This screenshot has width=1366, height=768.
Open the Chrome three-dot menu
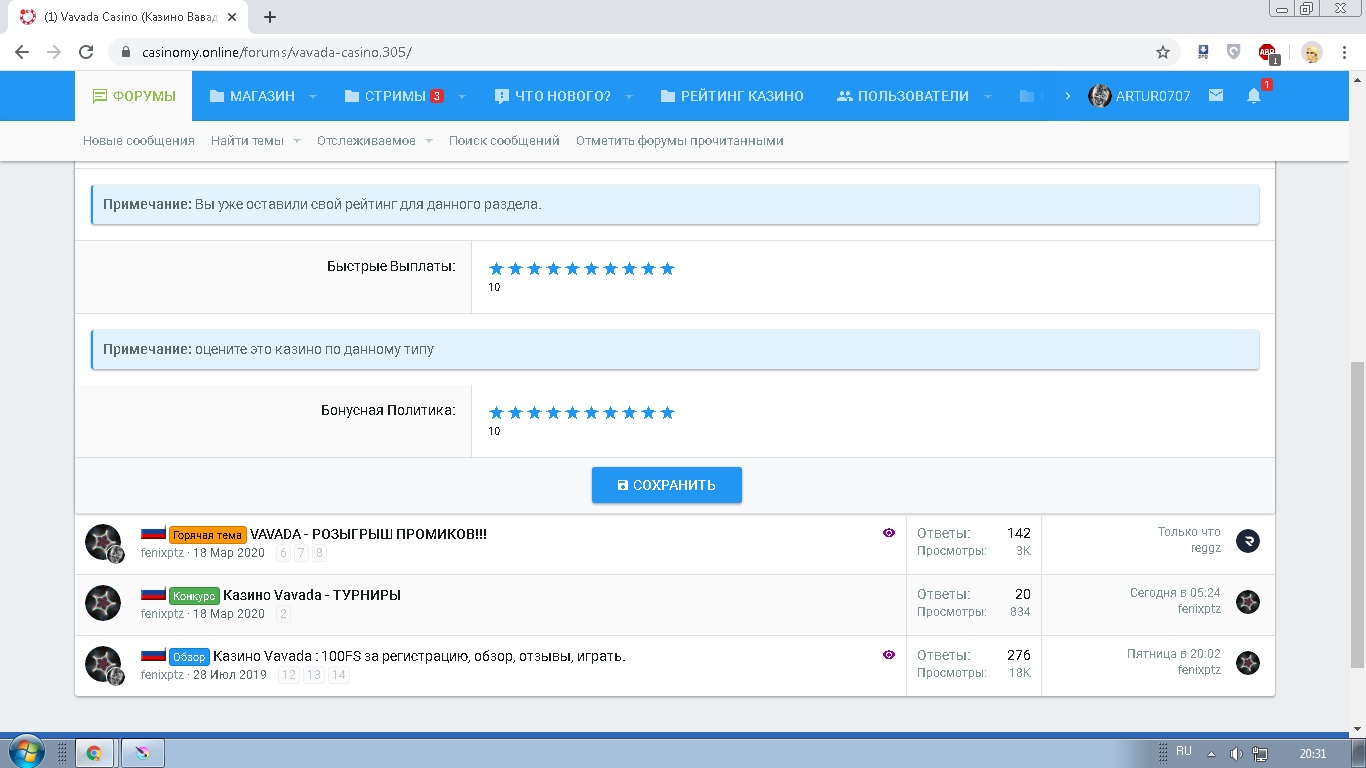1345,52
